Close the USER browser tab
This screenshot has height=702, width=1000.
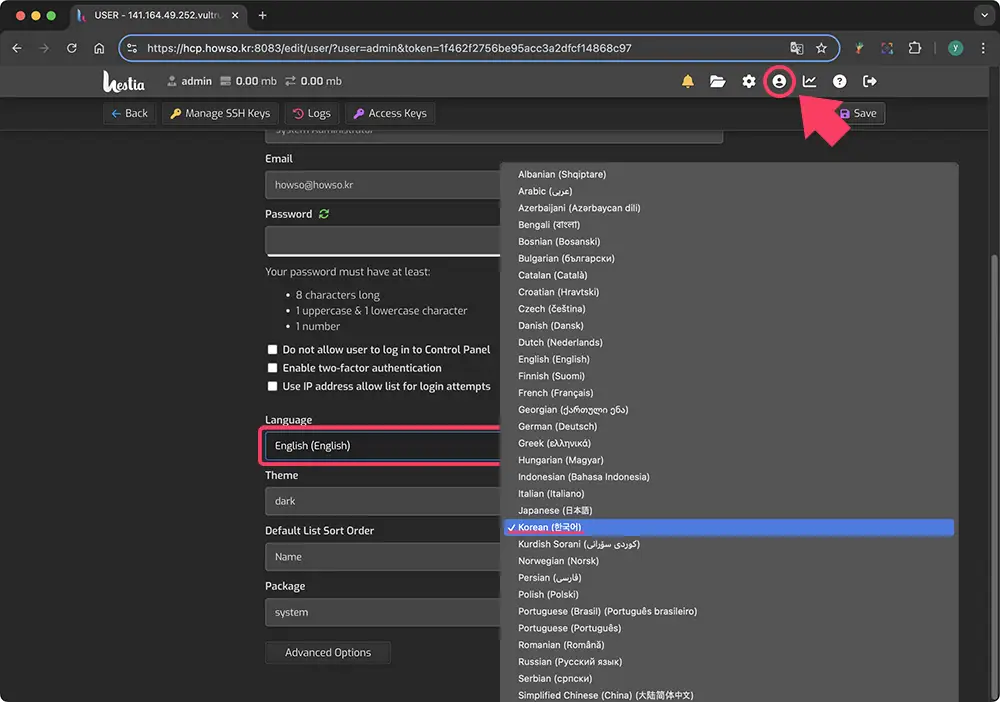pos(235,15)
